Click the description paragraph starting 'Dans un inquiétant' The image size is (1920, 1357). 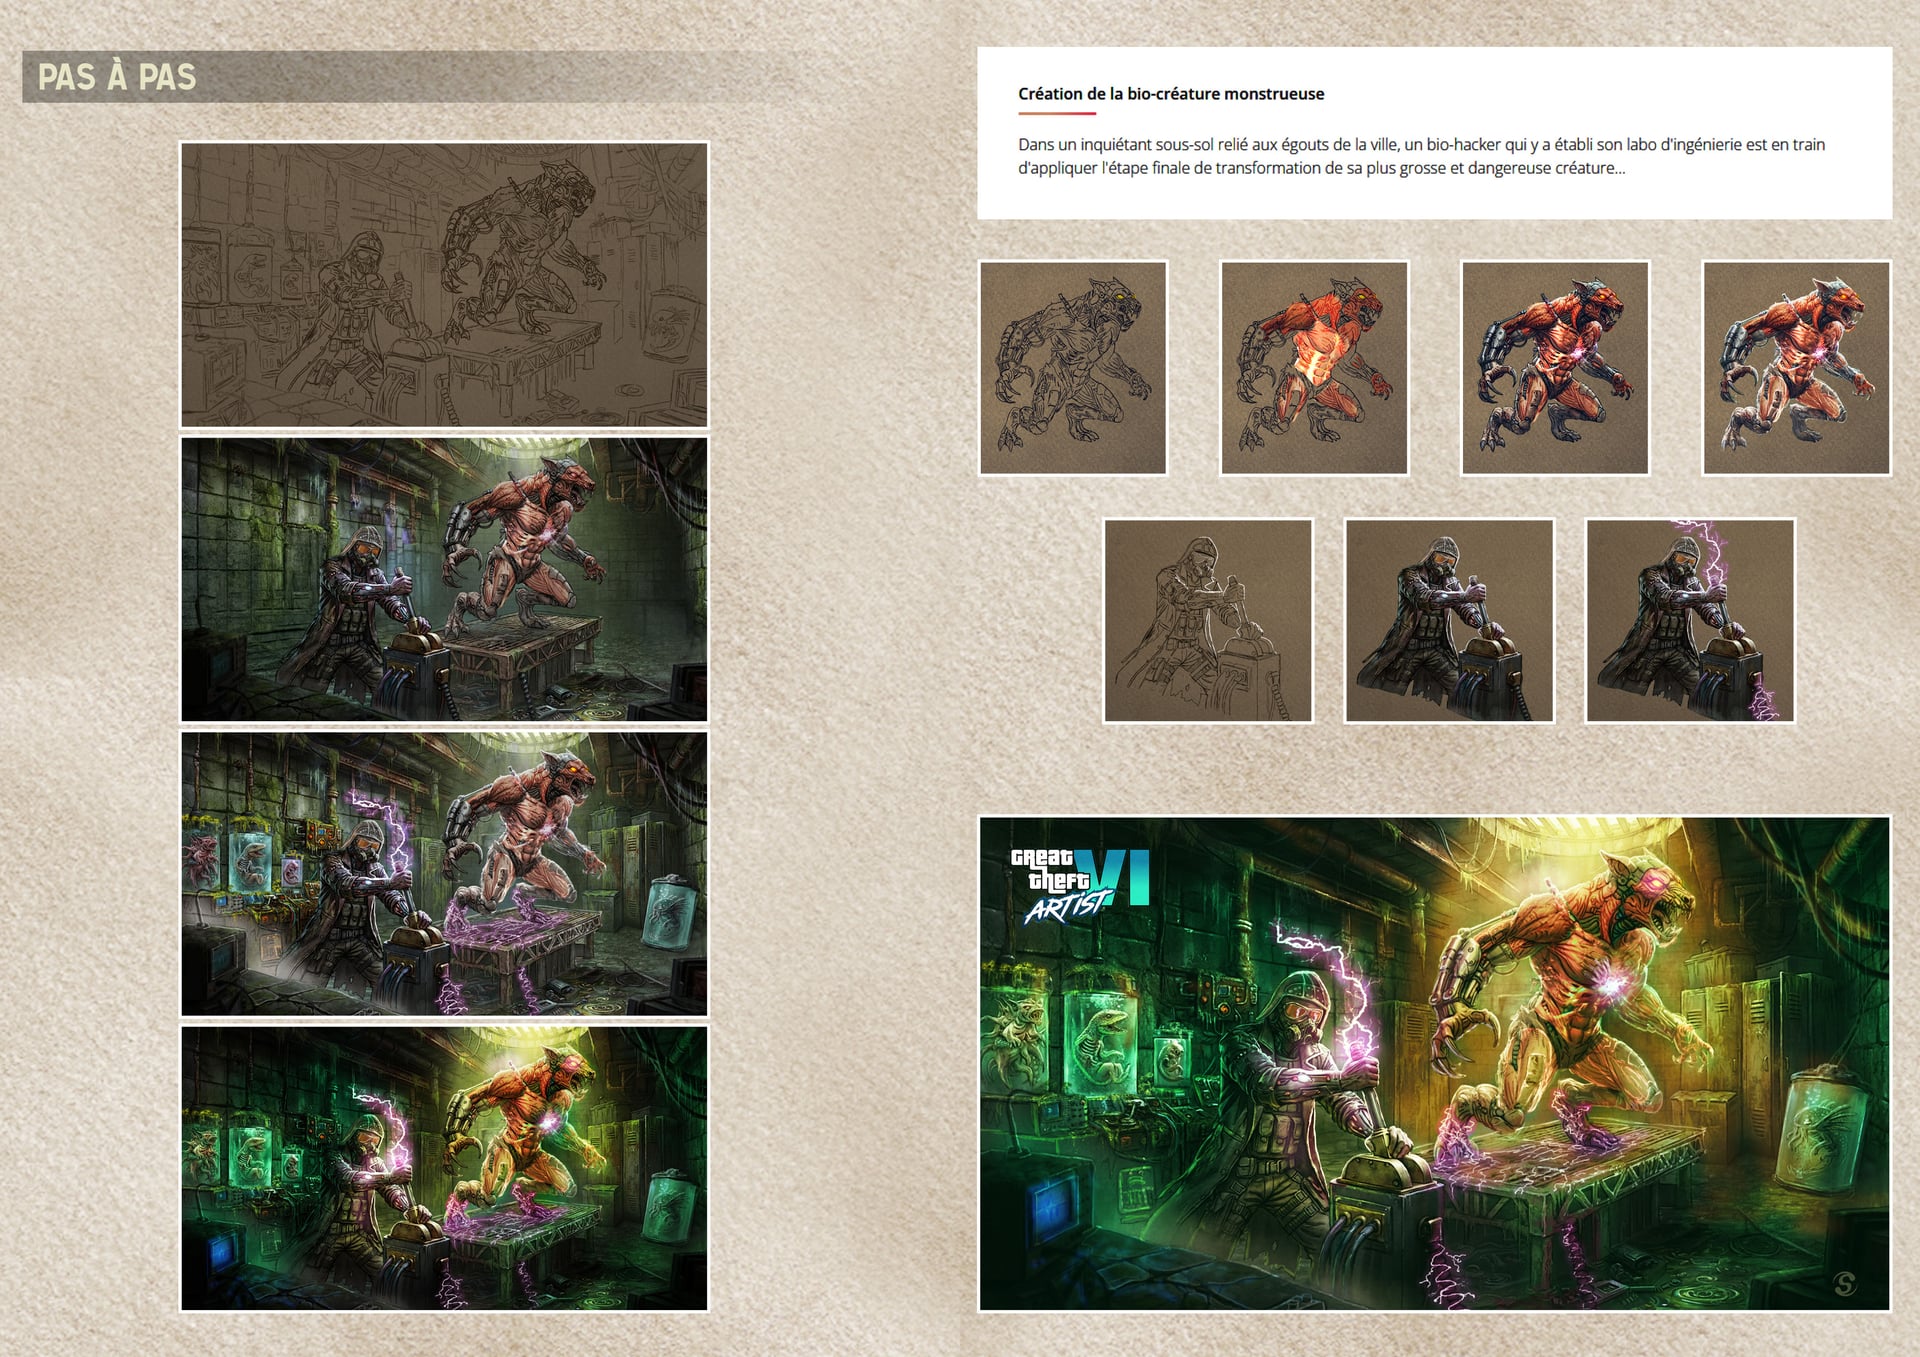[1421, 156]
